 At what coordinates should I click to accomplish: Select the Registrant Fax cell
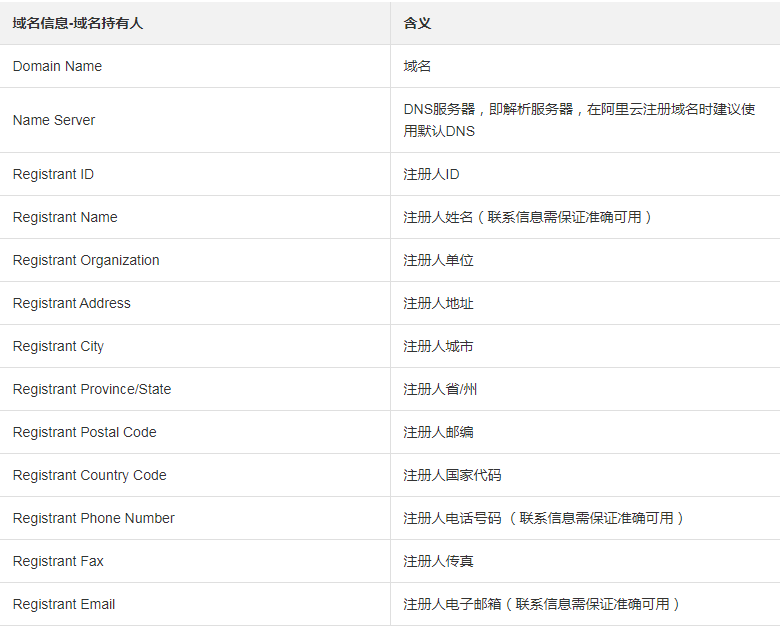(x=58, y=561)
